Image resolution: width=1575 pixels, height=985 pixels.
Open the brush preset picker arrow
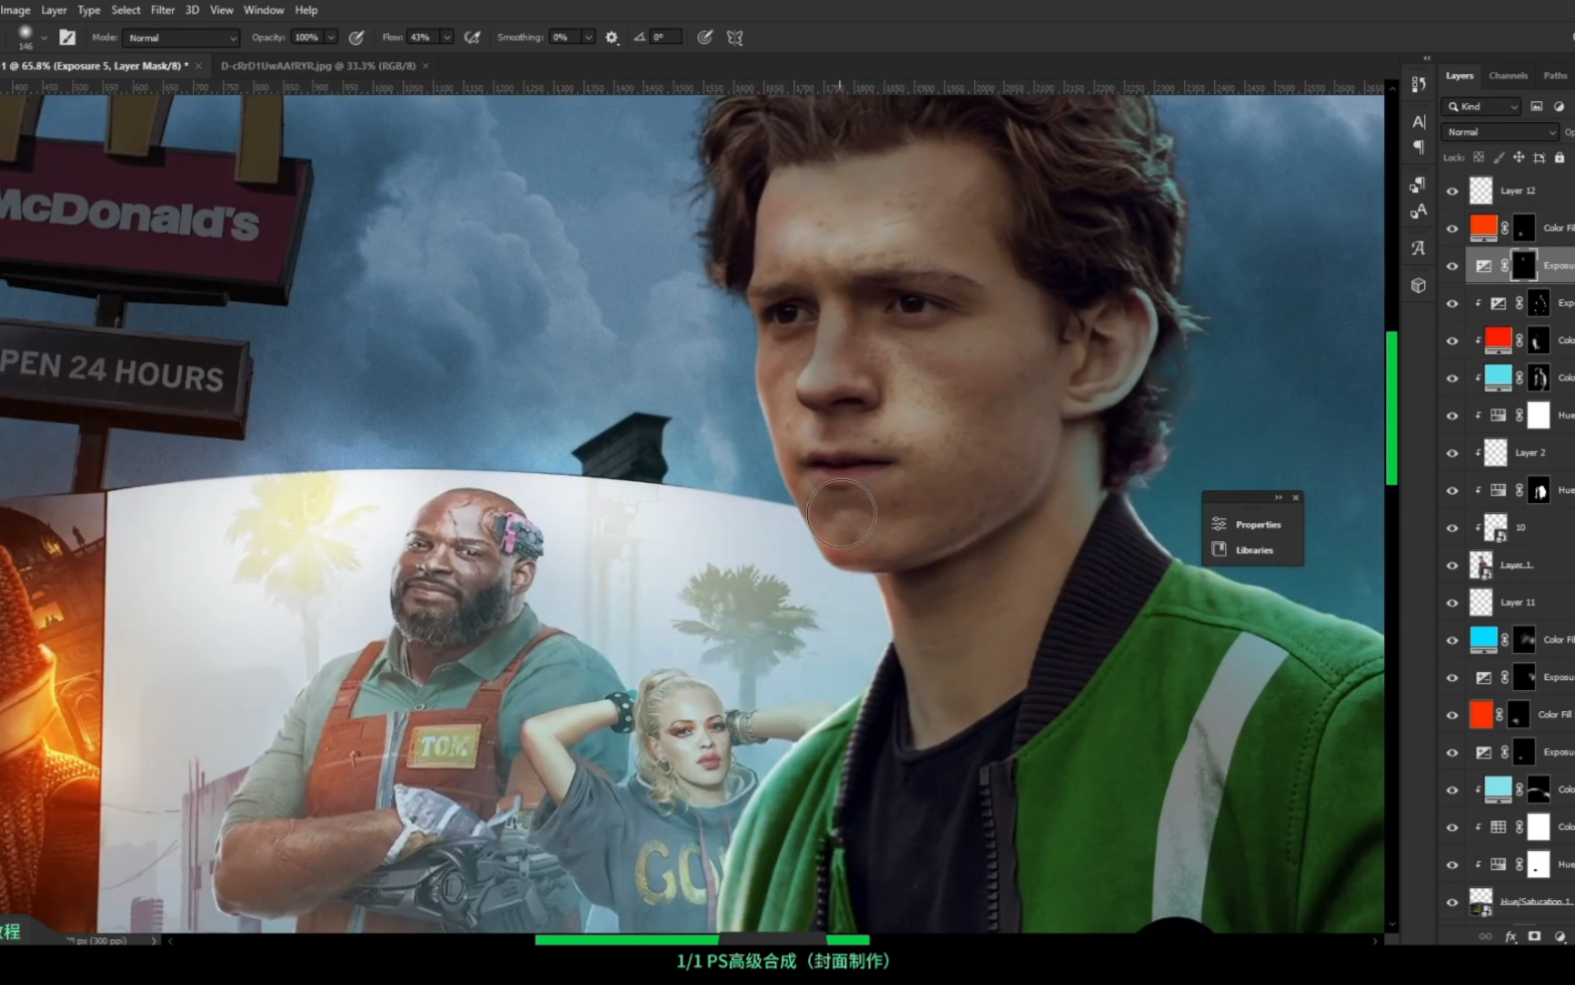43,38
